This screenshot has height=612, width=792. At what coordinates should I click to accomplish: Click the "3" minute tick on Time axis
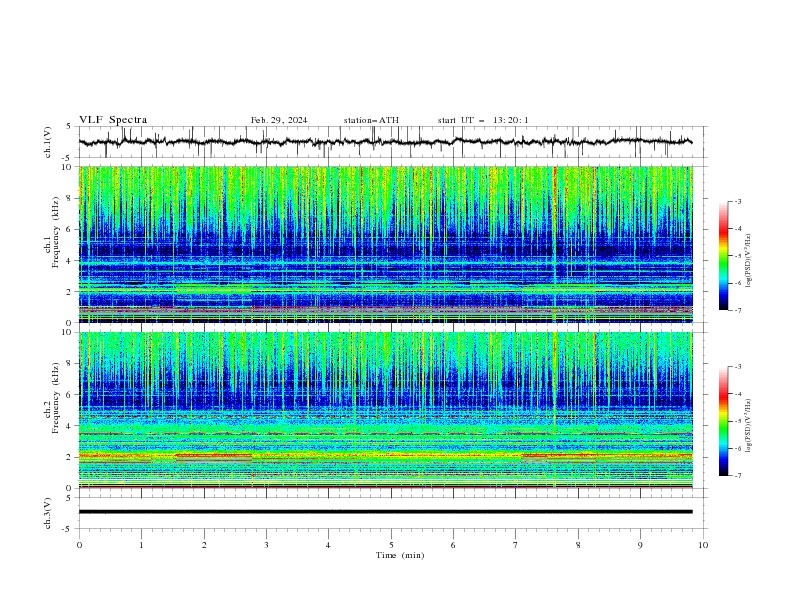[266, 545]
